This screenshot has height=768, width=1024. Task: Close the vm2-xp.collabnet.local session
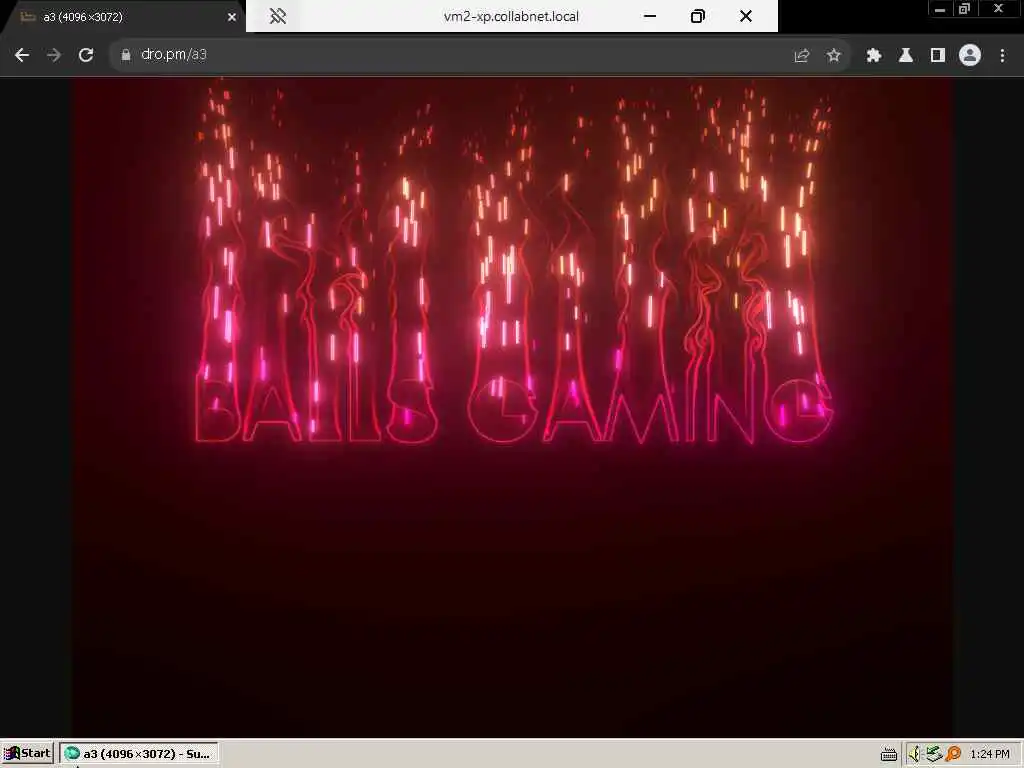click(x=746, y=16)
